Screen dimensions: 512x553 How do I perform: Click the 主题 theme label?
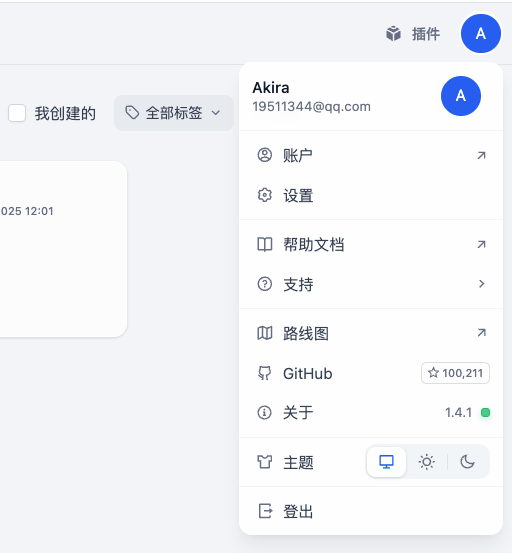(298, 462)
